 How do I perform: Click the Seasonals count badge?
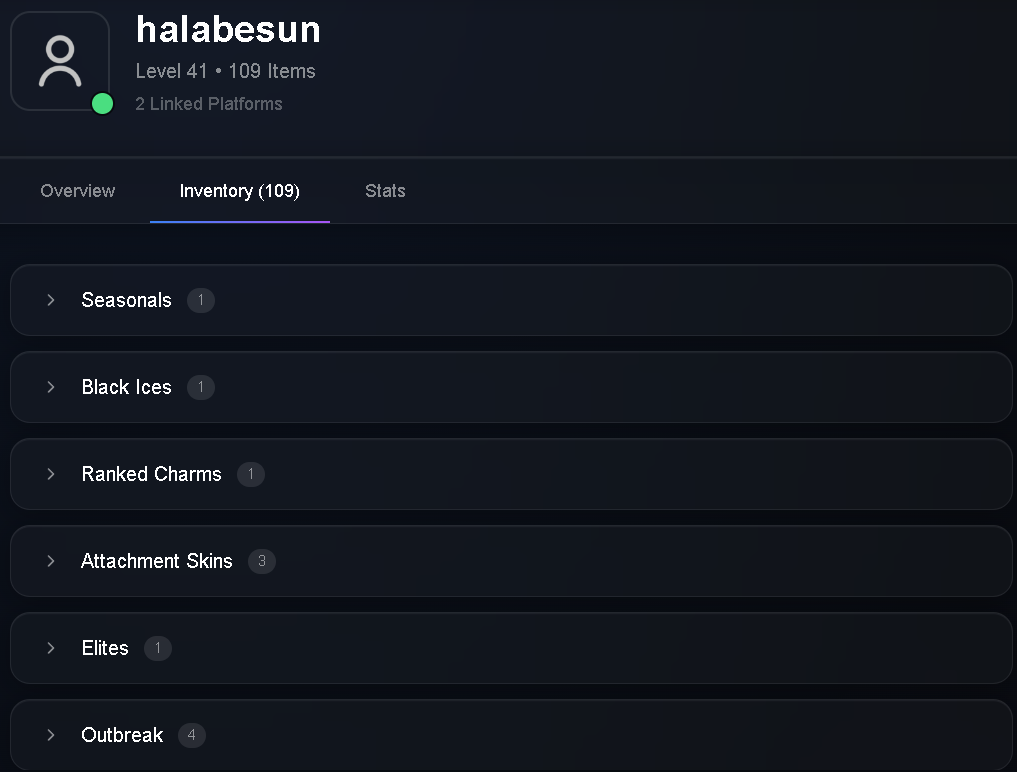pyautogui.click(x=201, y=300)
